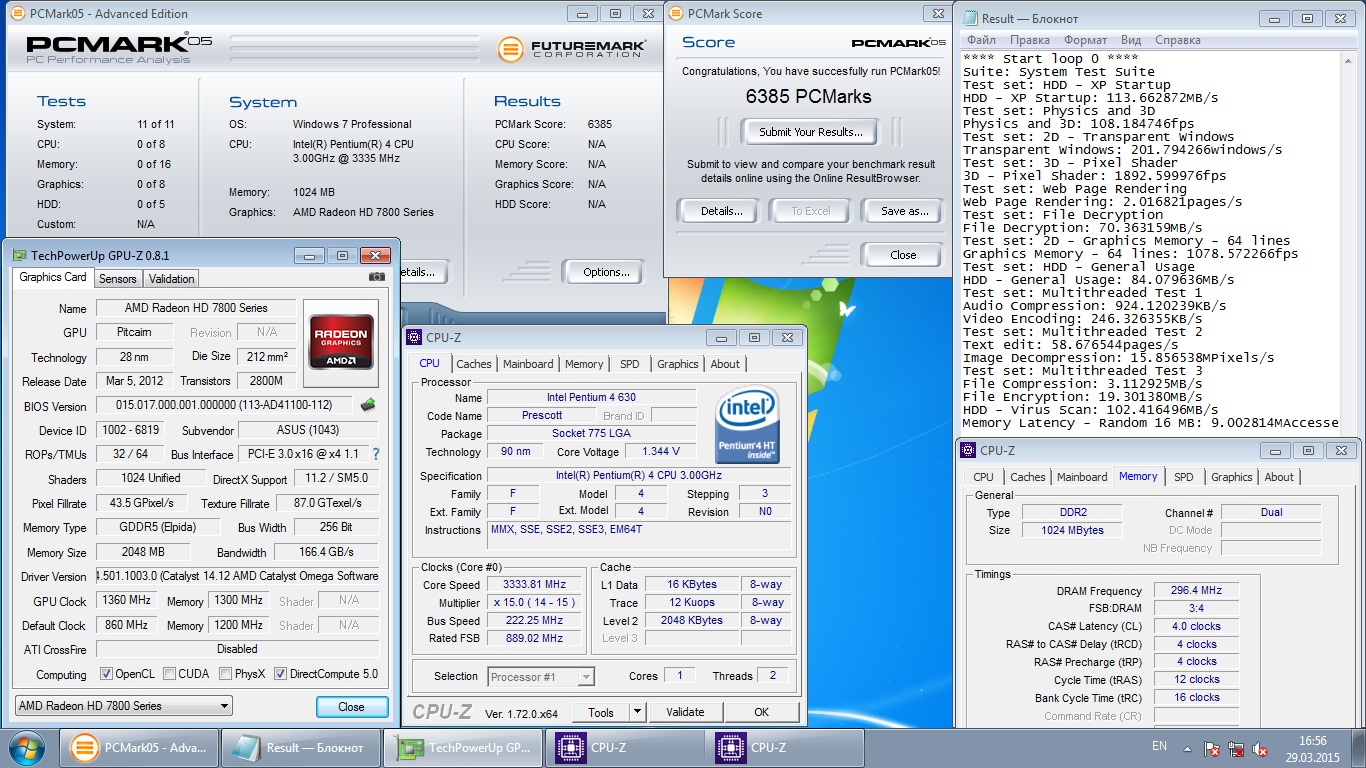Click the BIOS save chip icon in GPU-Z
This screenshot has width=1366, height=768.
tap(369, 405)
